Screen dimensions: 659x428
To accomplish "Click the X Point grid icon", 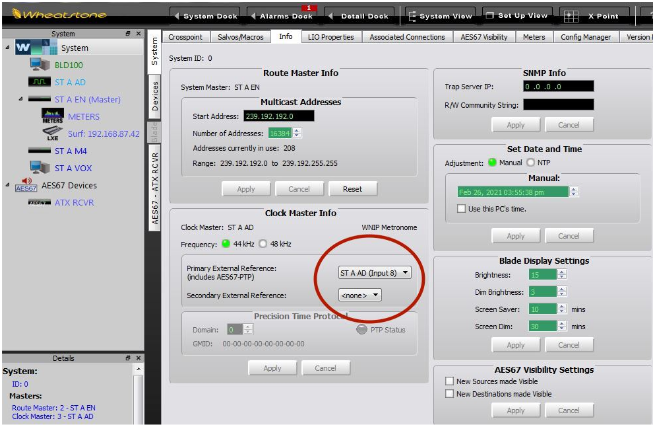I will pos(571,16).
